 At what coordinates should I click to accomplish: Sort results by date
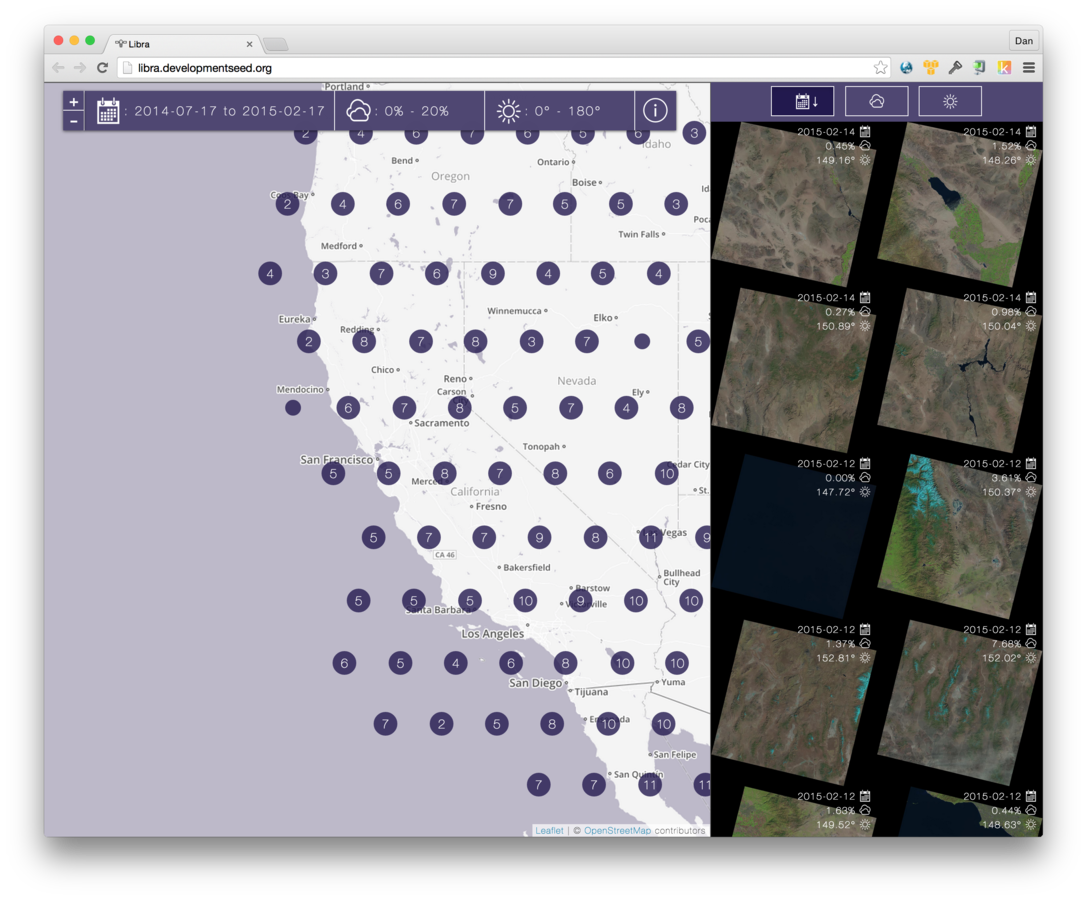coord(803,101)
